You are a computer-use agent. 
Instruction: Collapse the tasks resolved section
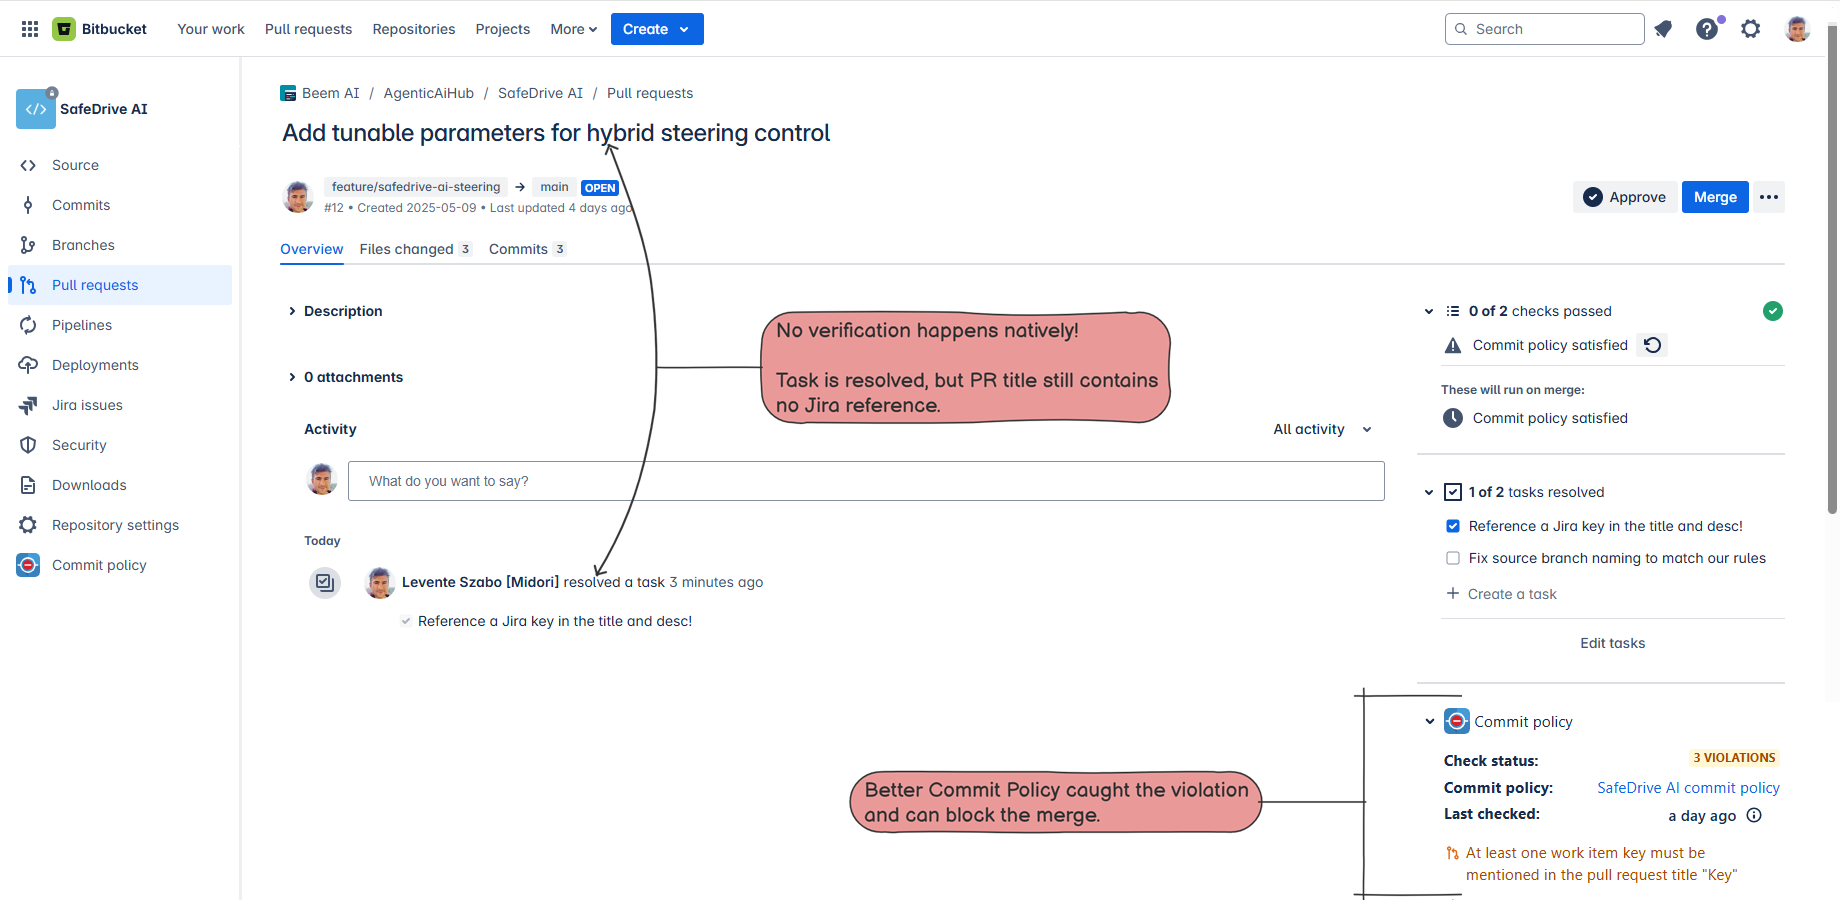tap(1429, 492)
